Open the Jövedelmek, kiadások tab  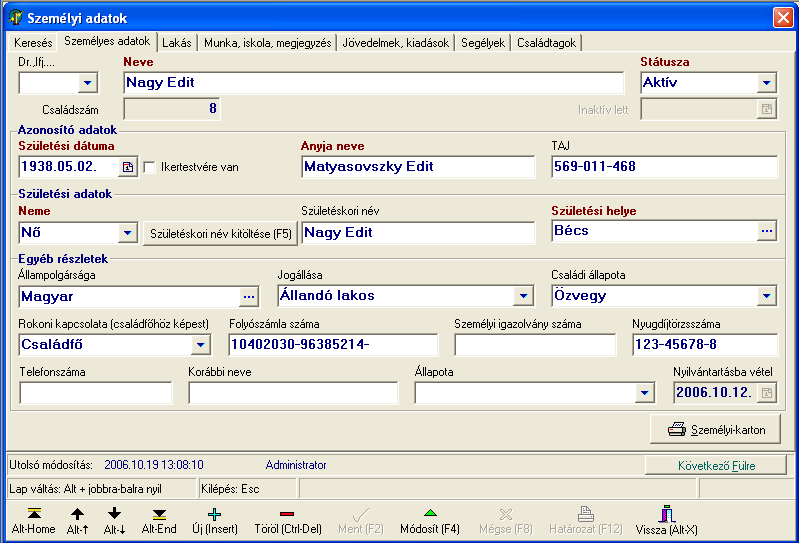pyautogui.click(x=395, y=43)
